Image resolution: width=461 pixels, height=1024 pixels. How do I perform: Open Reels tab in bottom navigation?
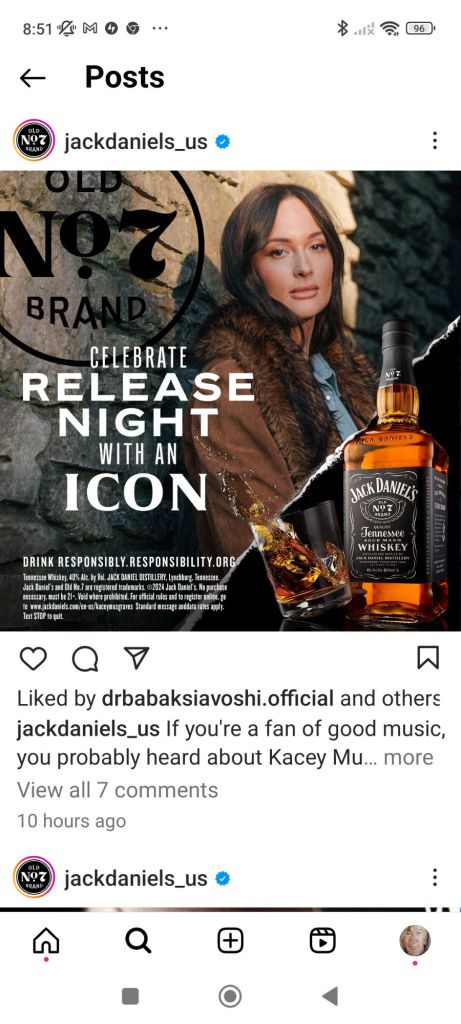click(323, 941)
